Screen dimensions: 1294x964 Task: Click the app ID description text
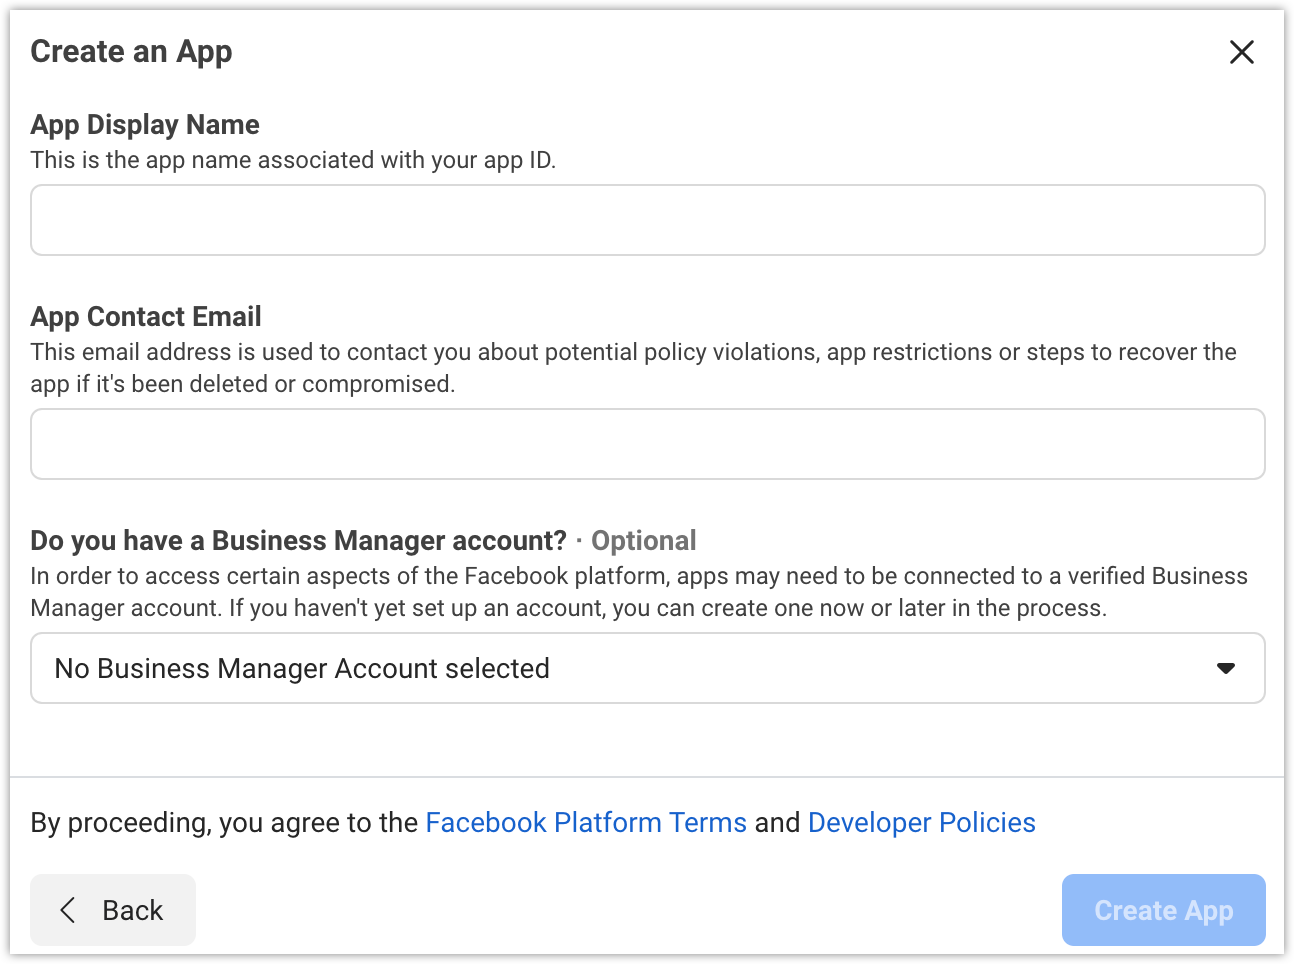point(293,160)
